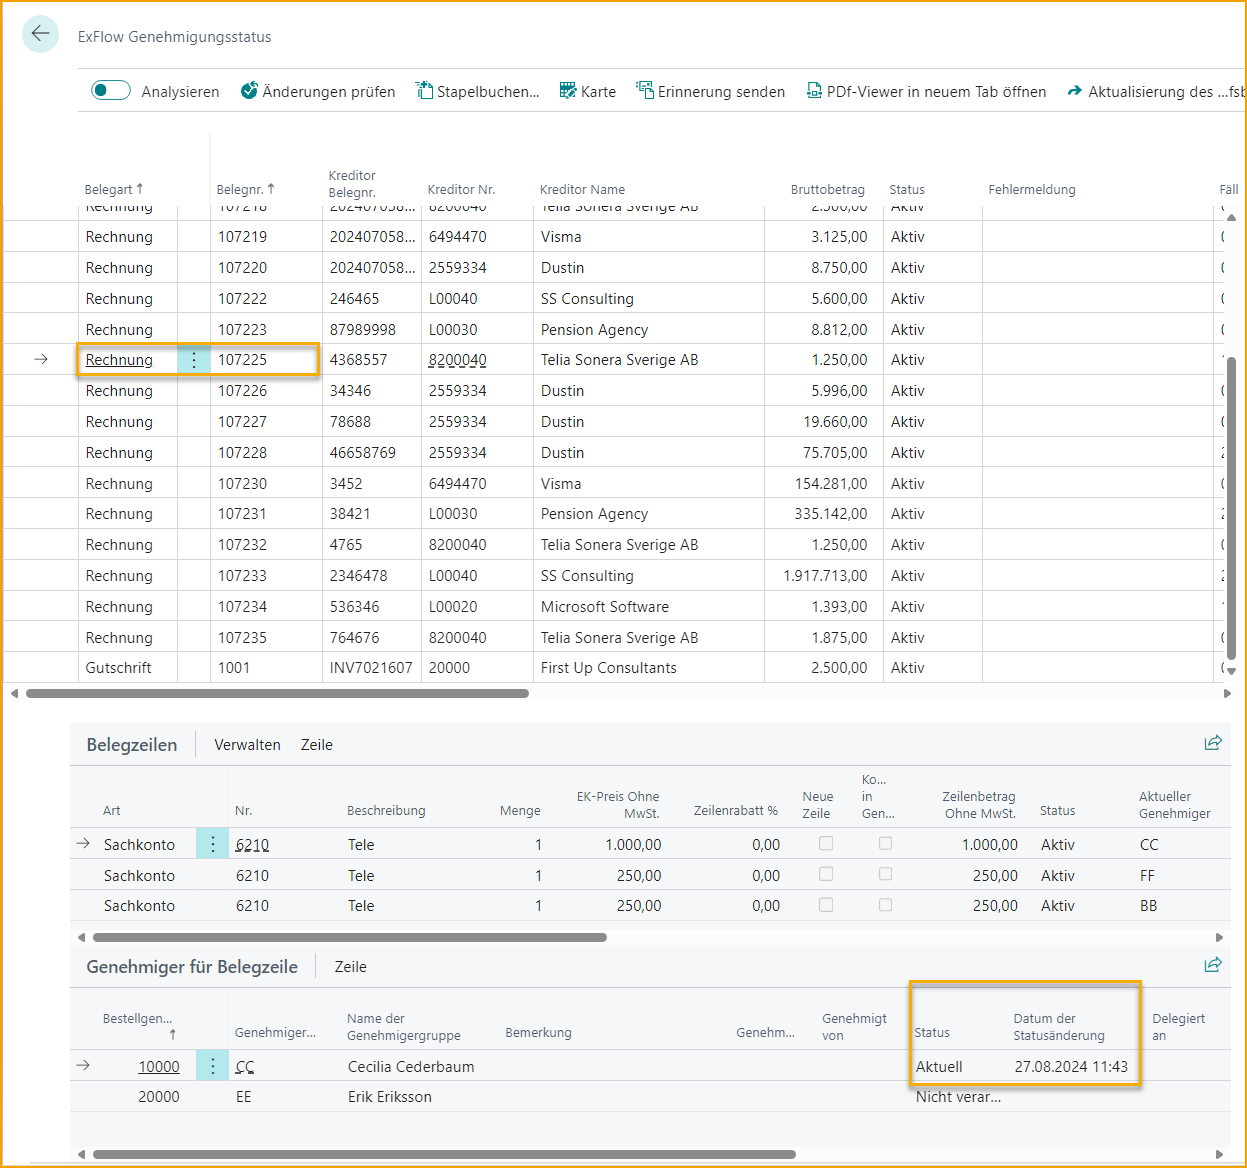Open the ellipsis menu next to approver CC
Viewport: 1247px width, 1168px height.
tap(211, 1066)
